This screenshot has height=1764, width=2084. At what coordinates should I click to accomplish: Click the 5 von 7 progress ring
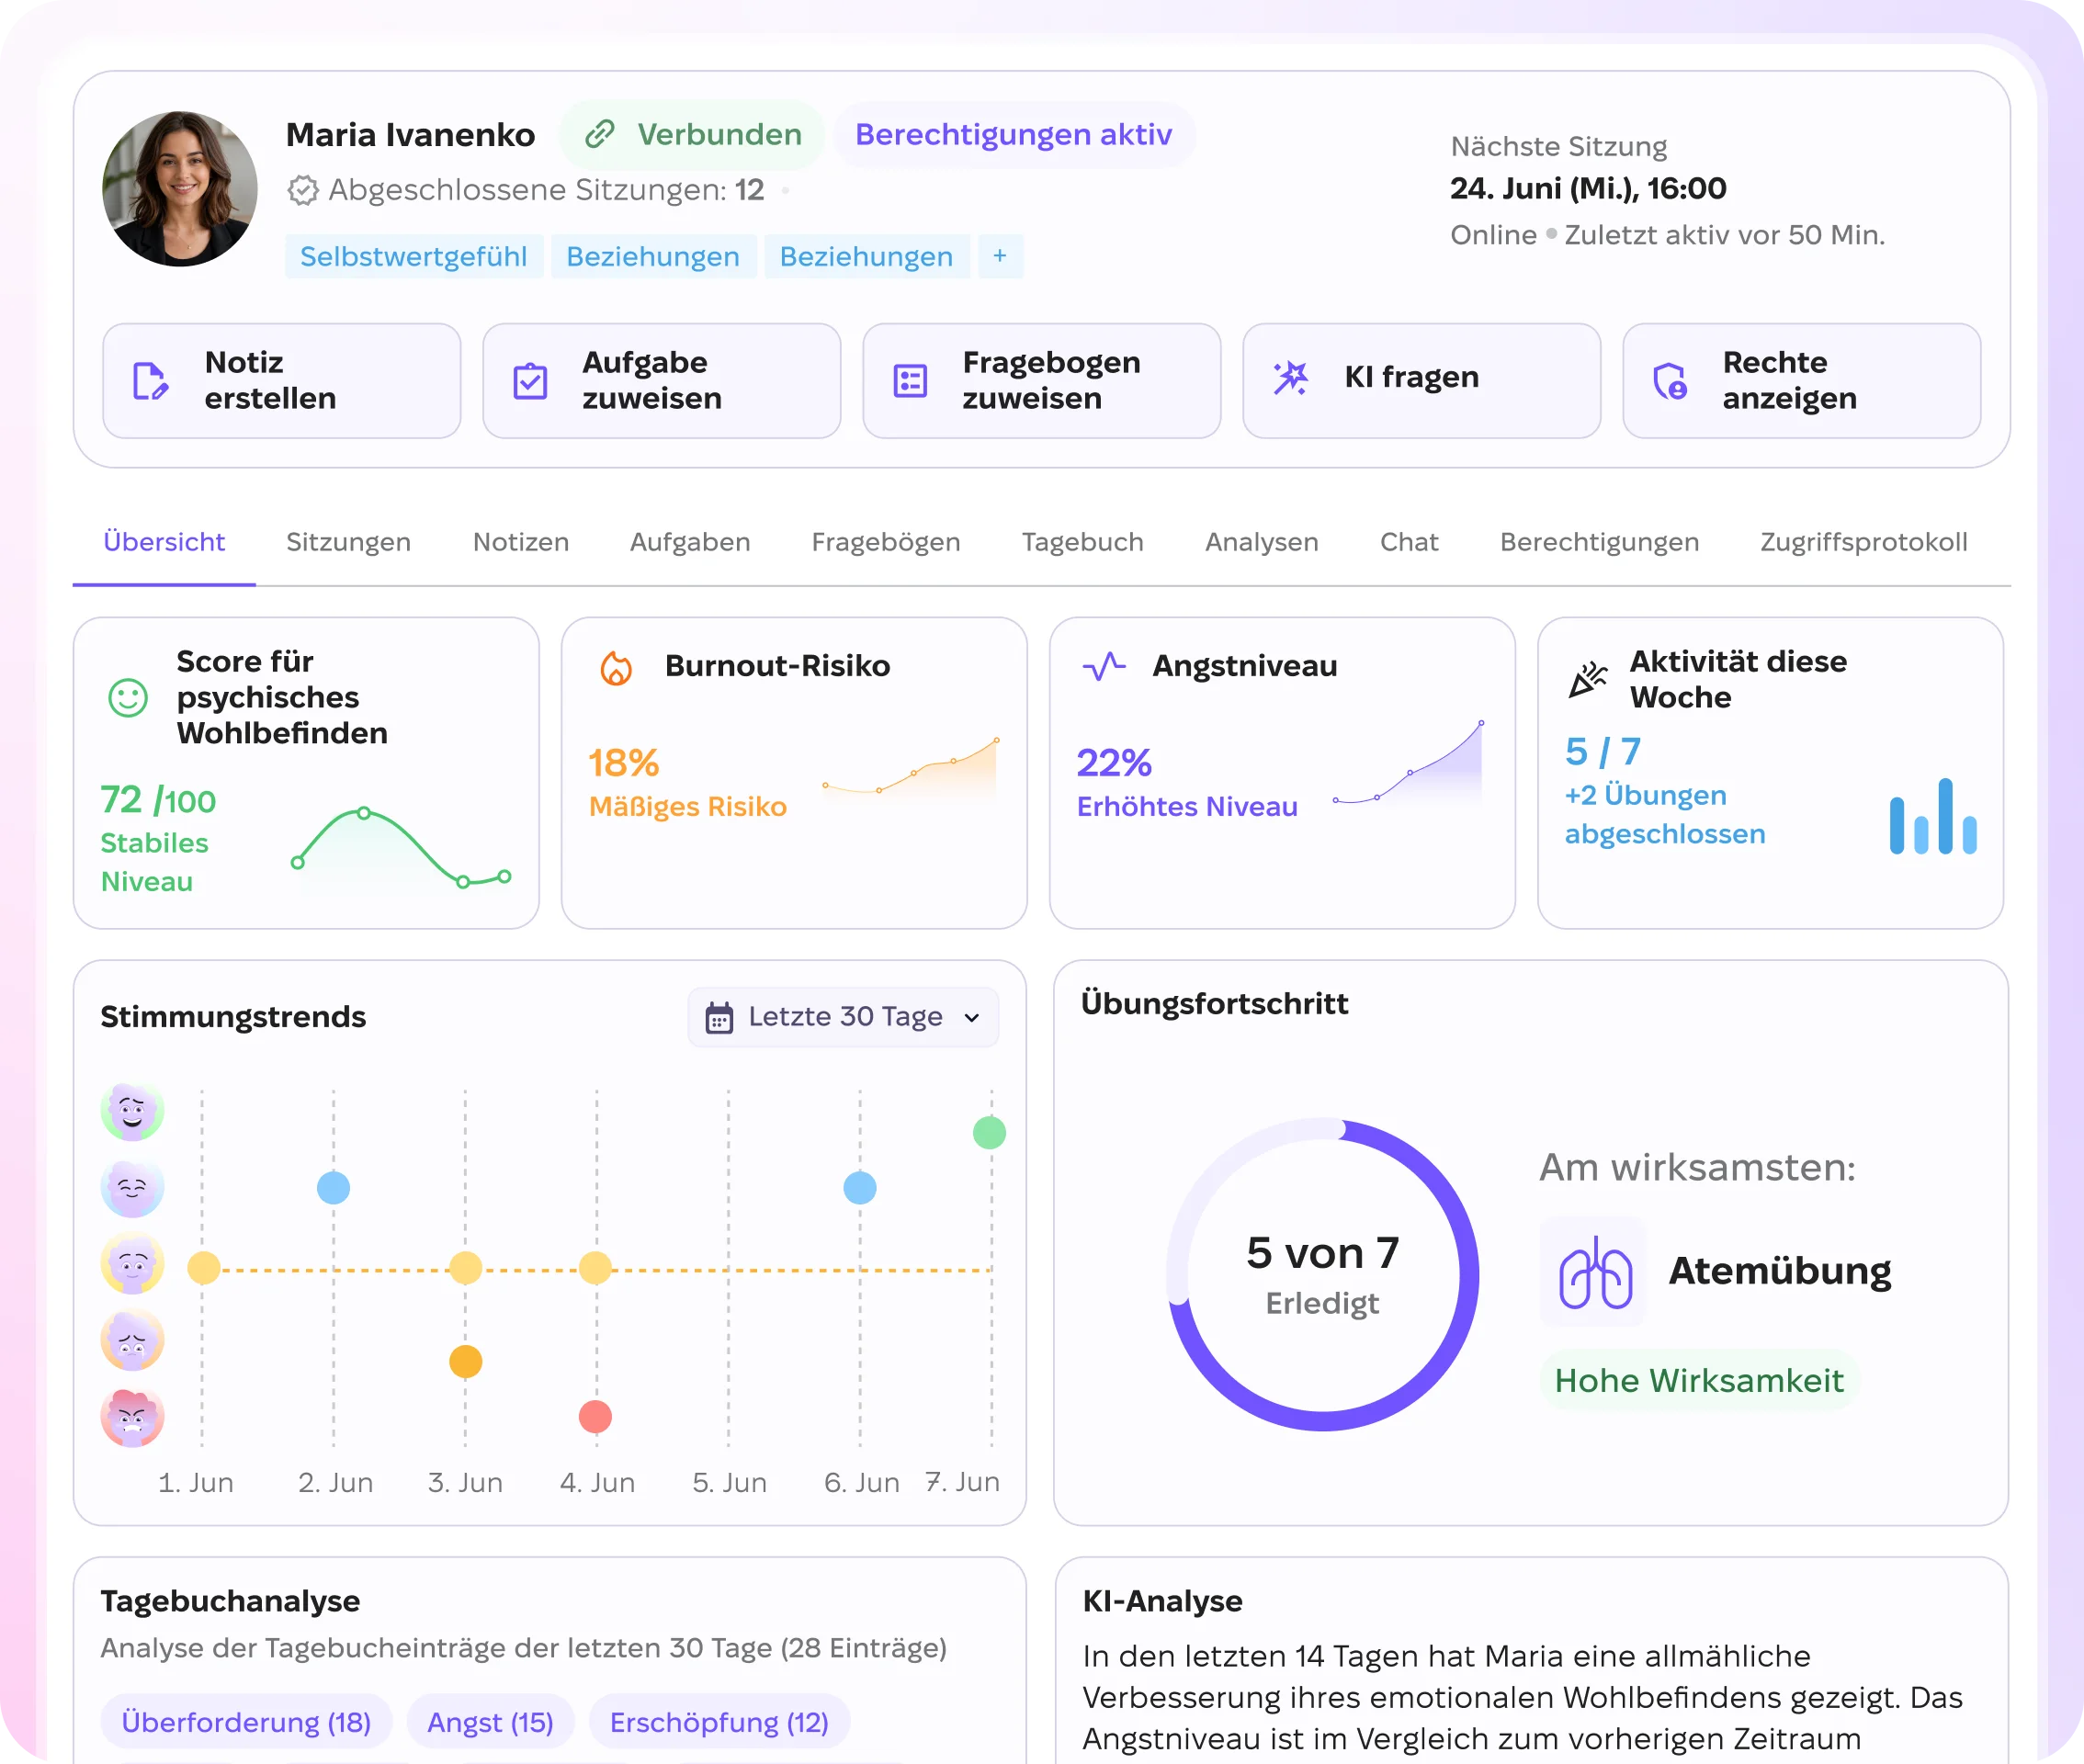pyautogui.click(x=1322, y=1275)
